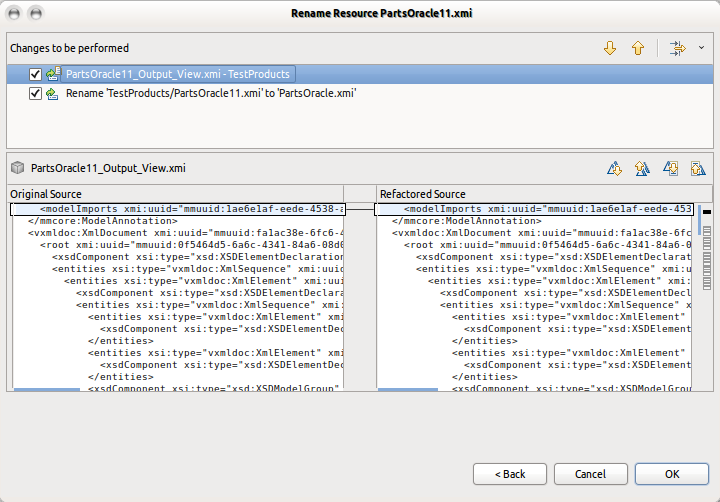Go to next difference icon

(x=615, y=169)
